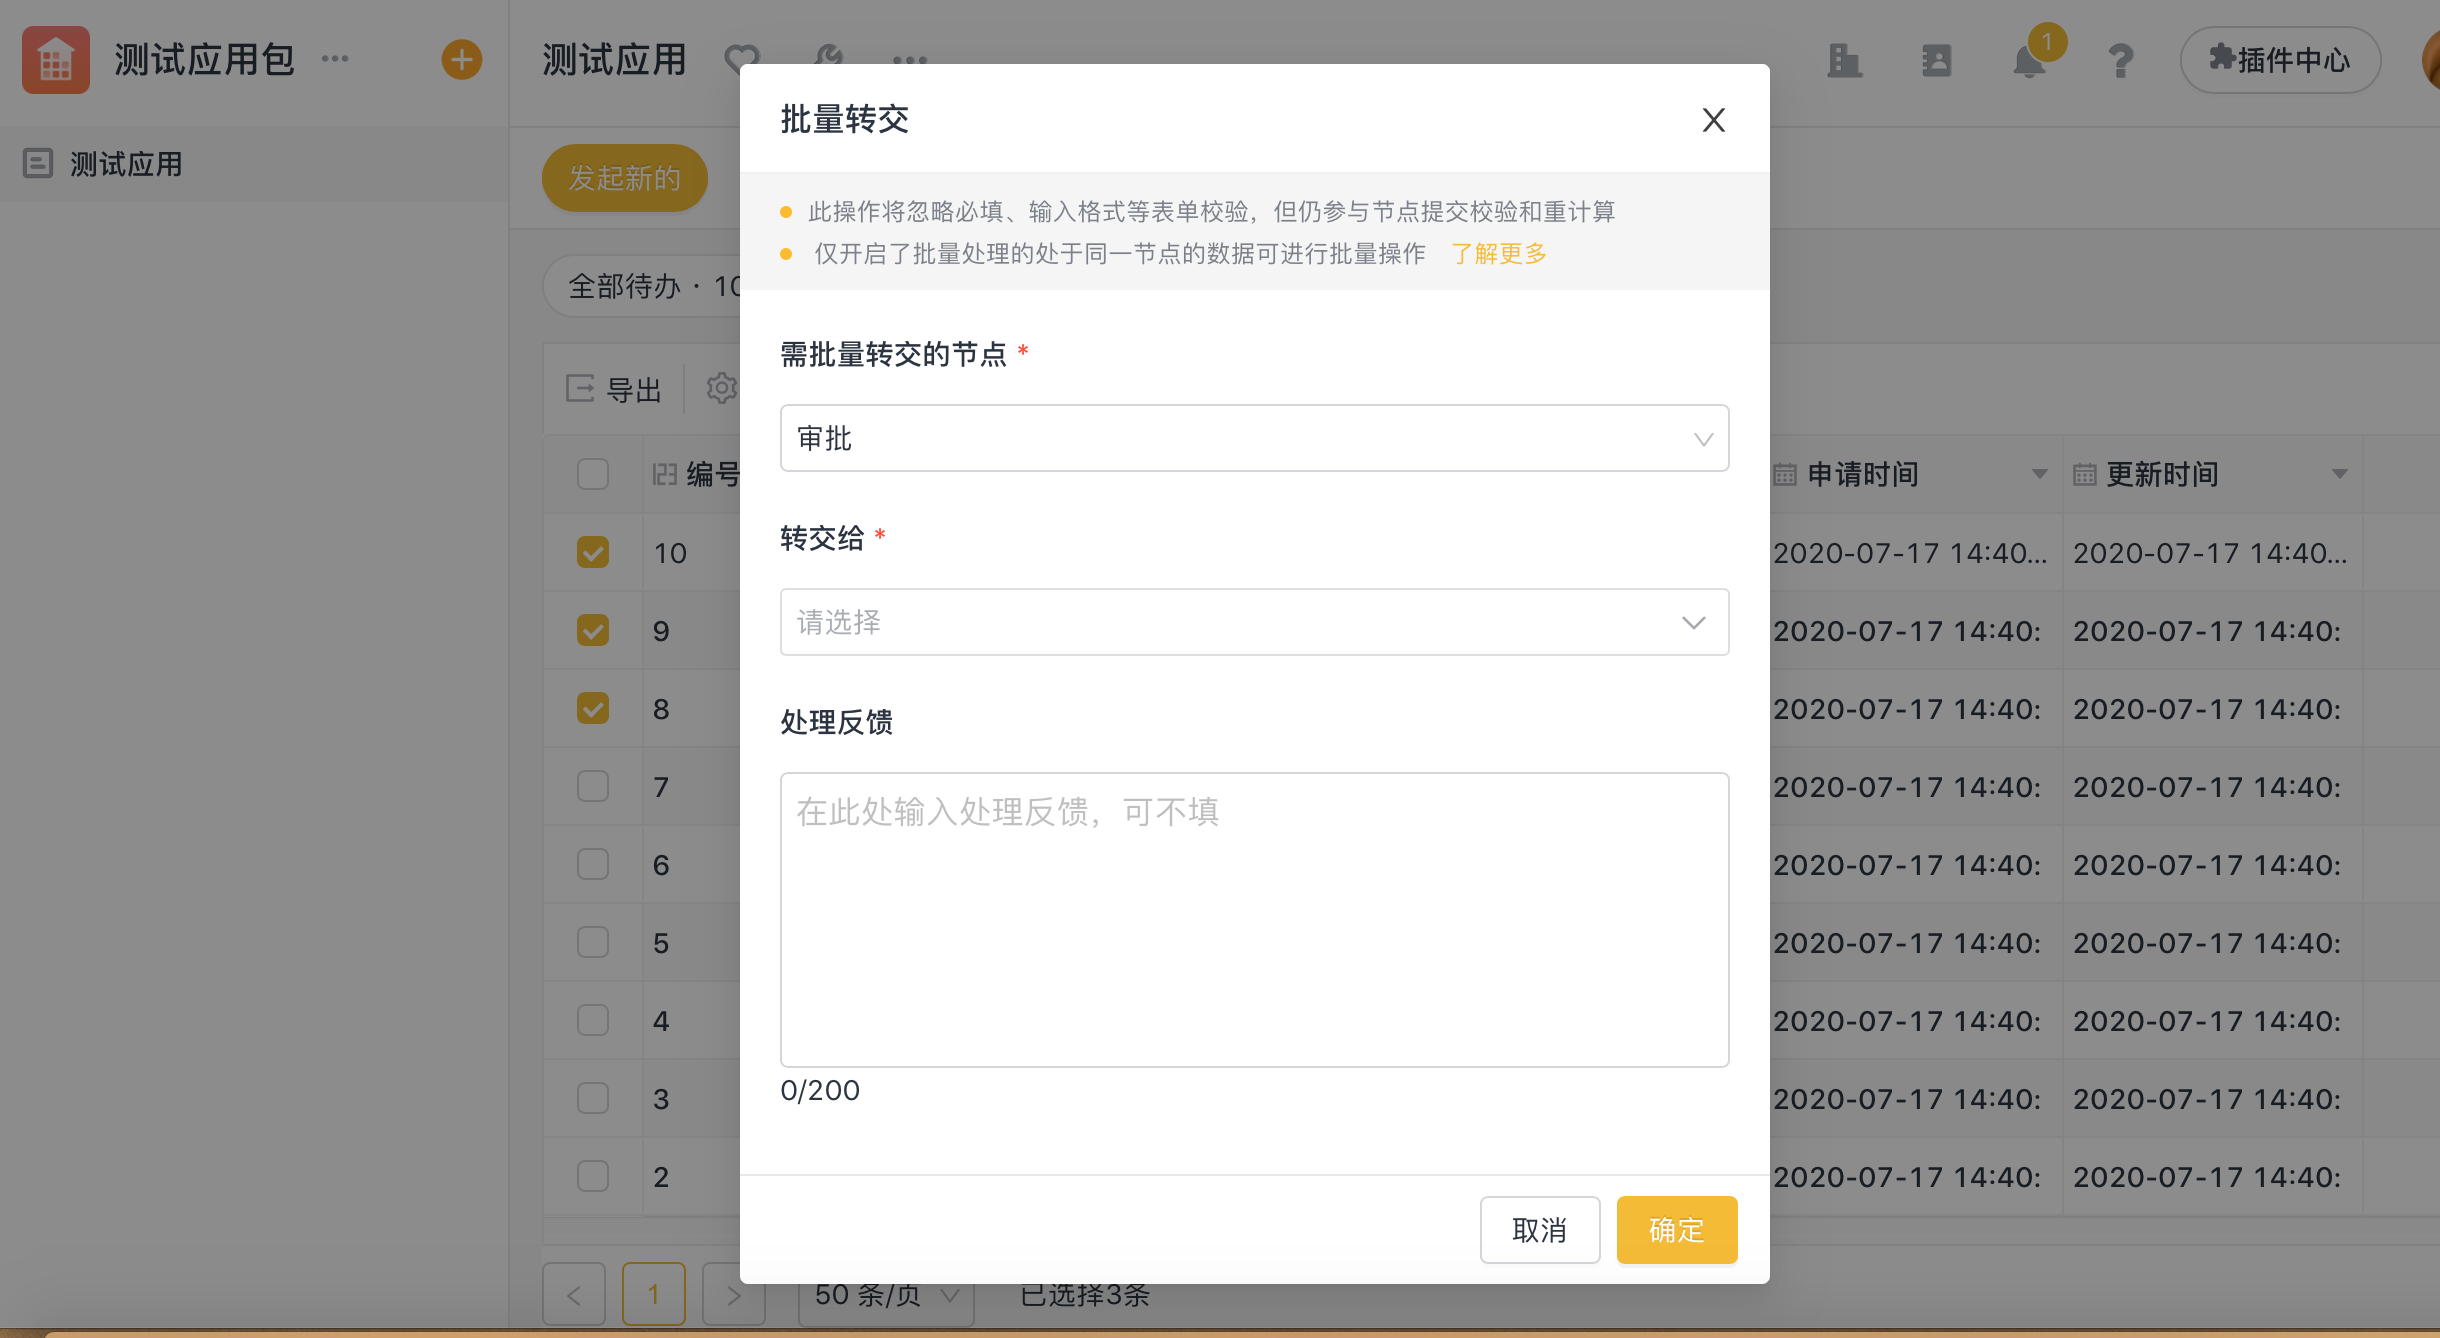This screenshot has height=1338, width=2440.
Task: Confirm with the 确定 button
Action: (1676, 1230)
